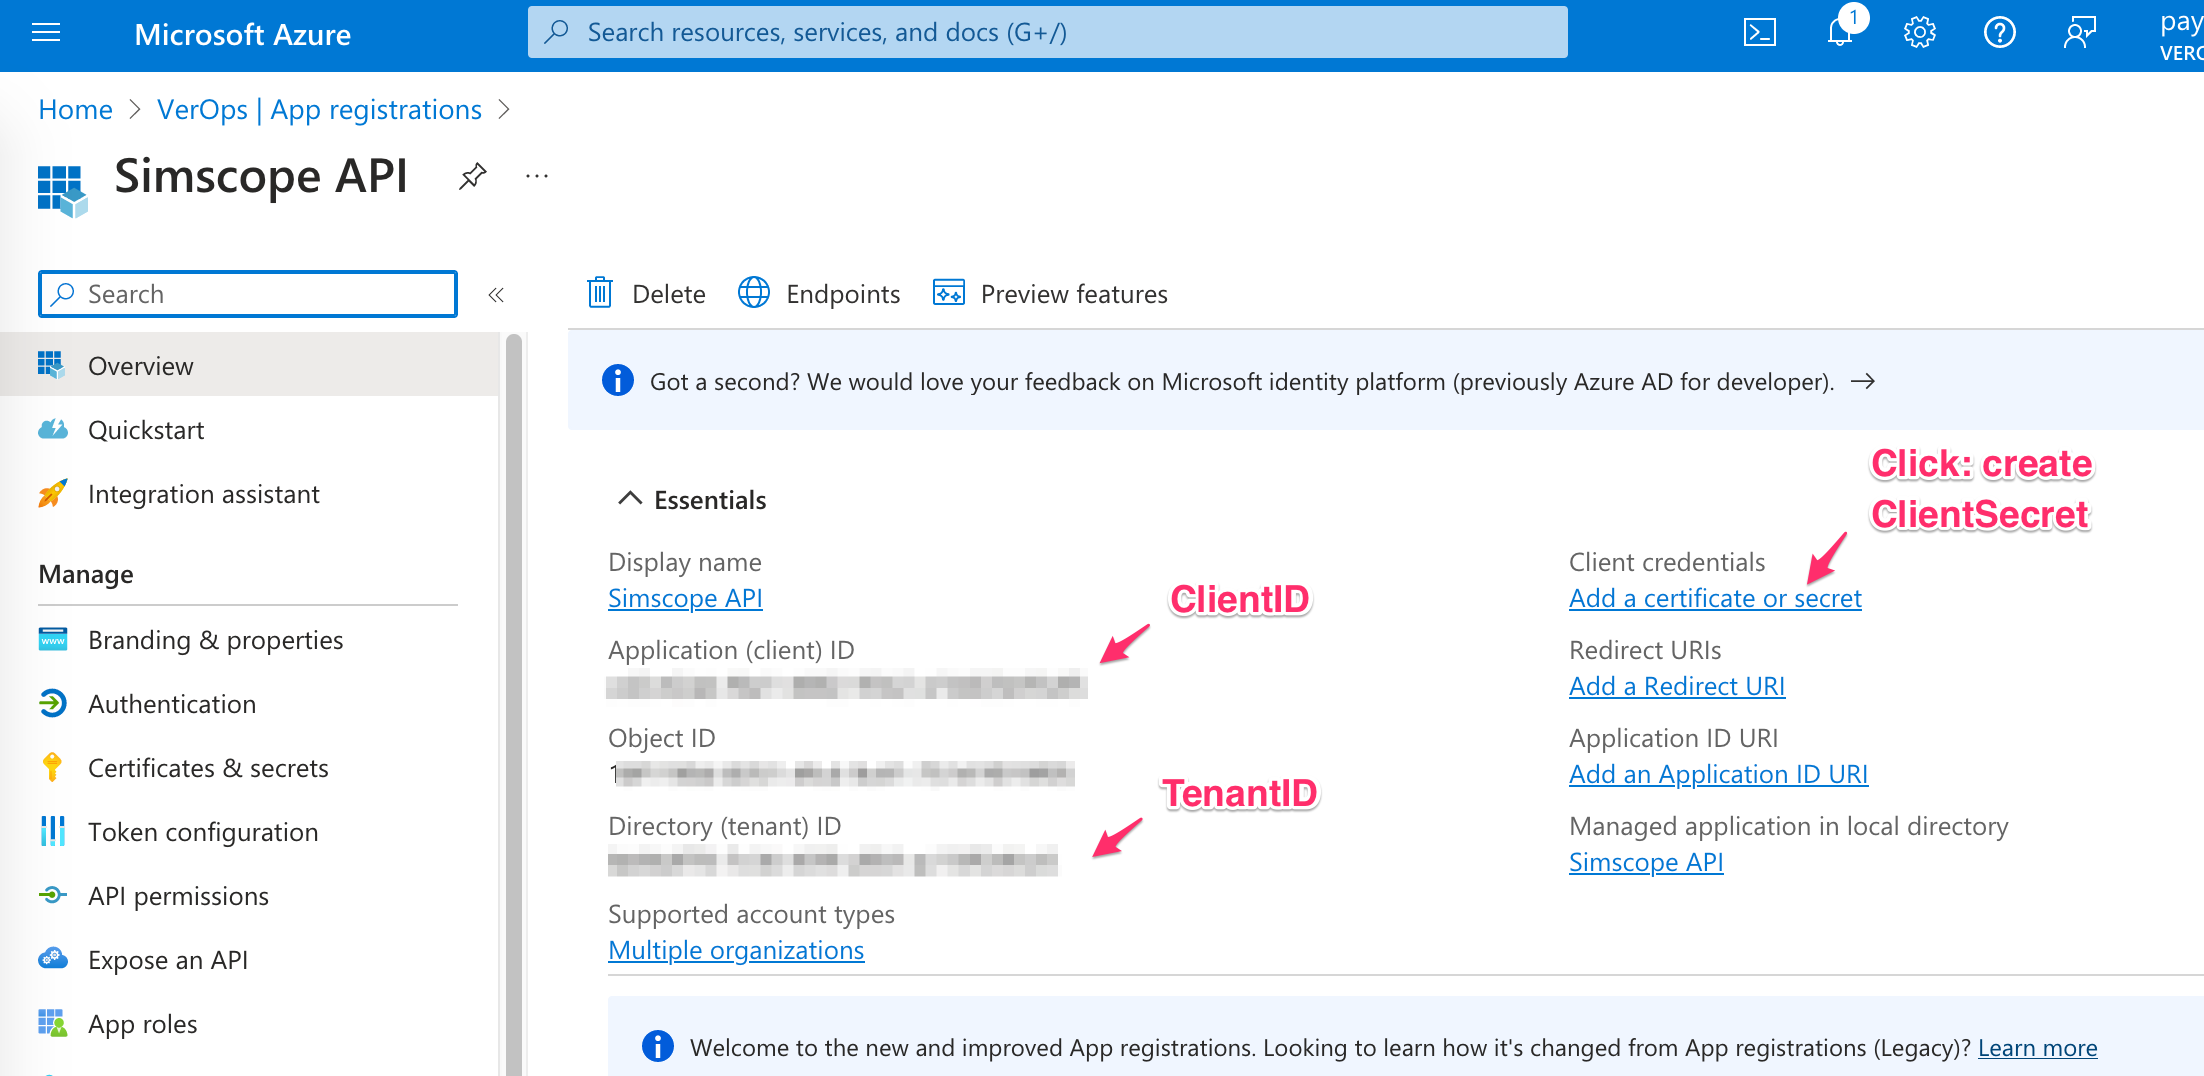Click Add an Application ID URI

pos(1718,774)
